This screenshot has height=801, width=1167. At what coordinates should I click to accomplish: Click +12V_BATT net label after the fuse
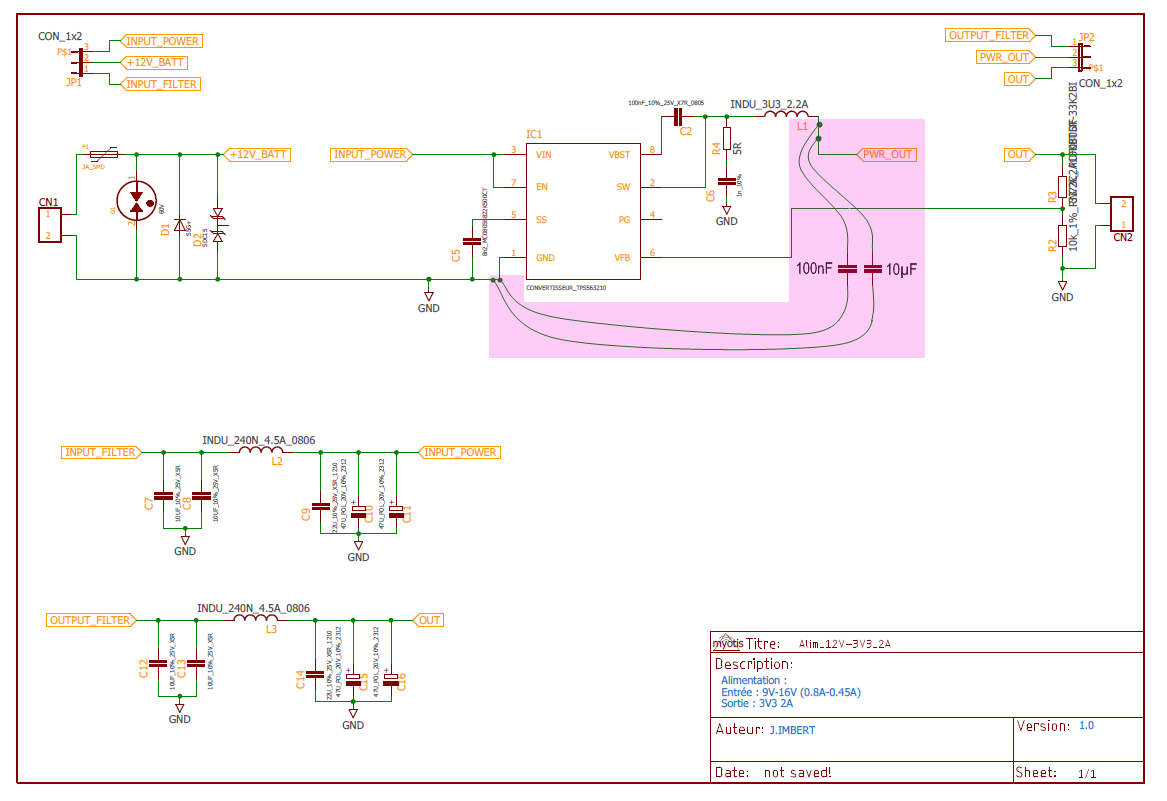click(x=258, y=155)
